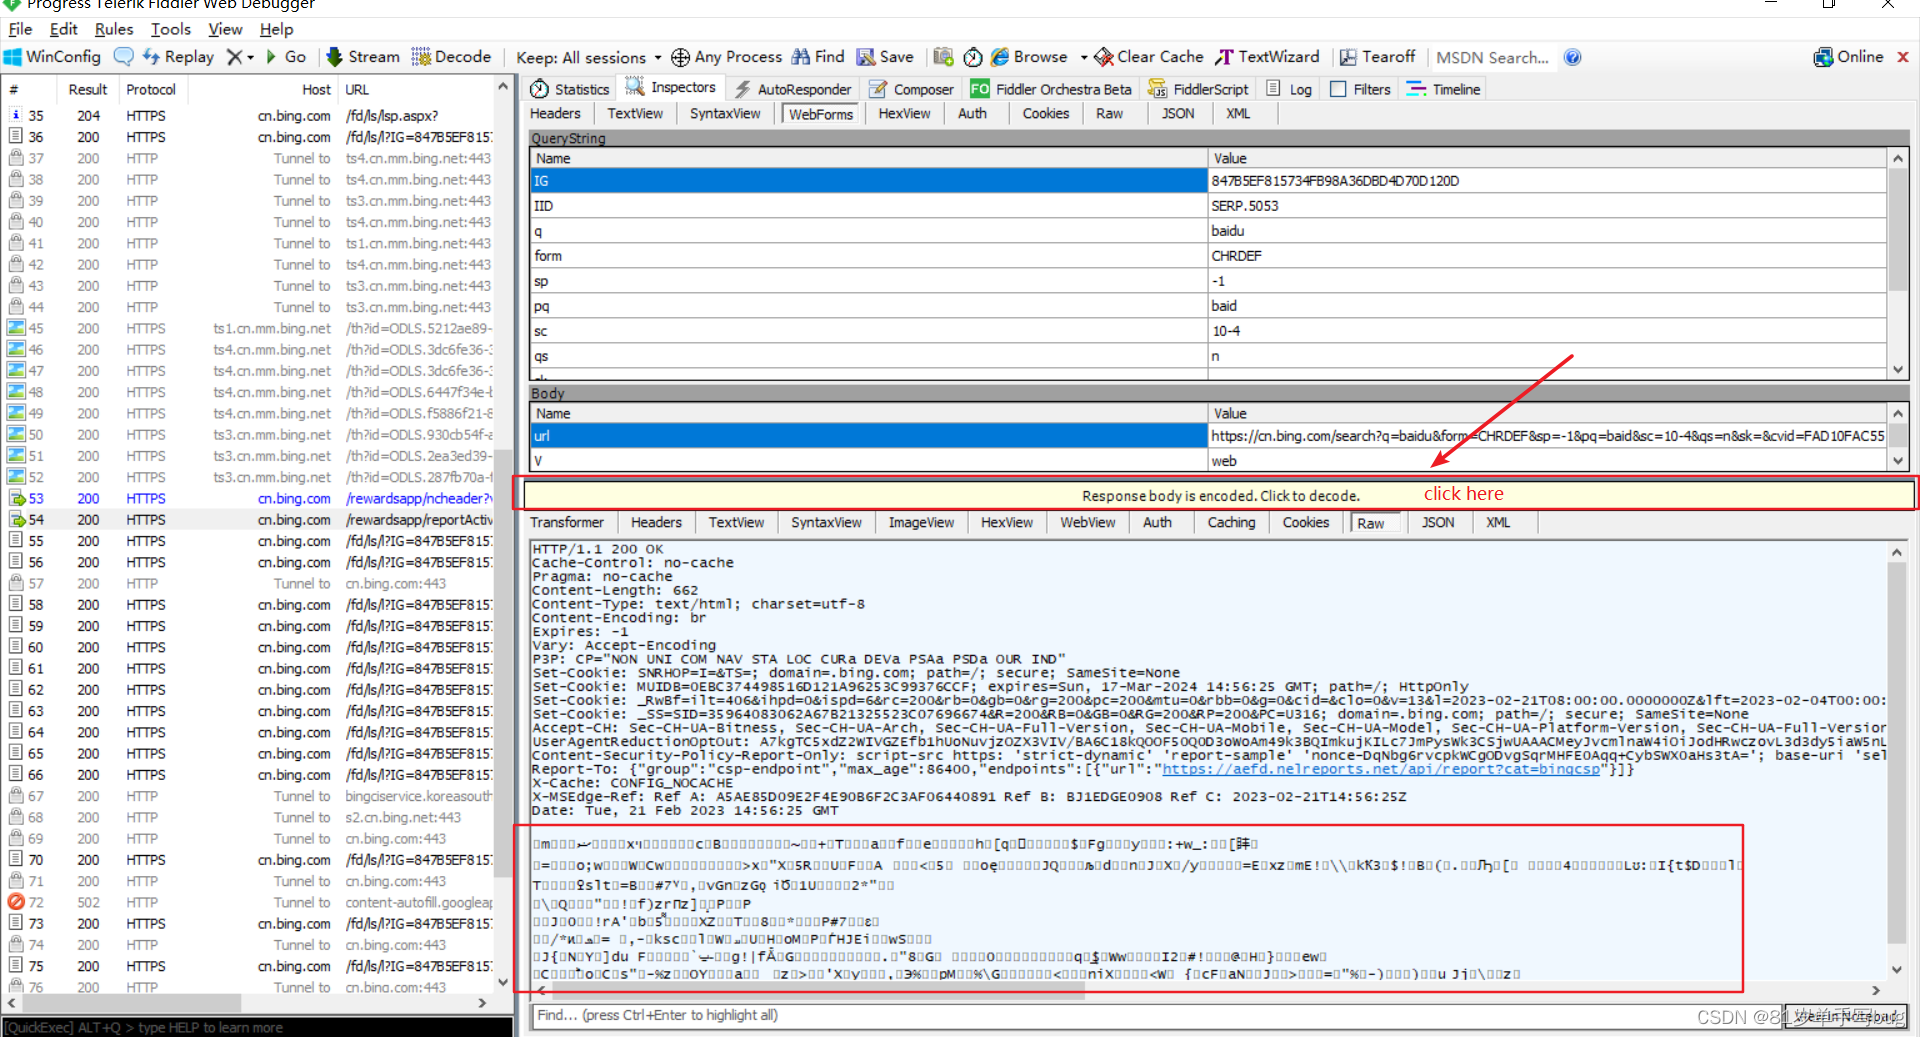Screen dimensions: 1920x1037
Task: Open the aefd.nelreports.net report link
Action: 1381,769
